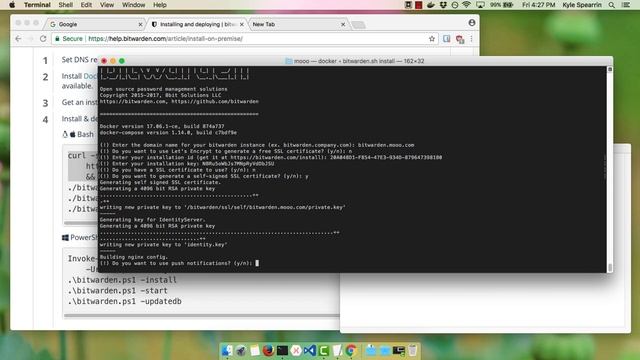Click the horizontal scrollbar under PowerShell code

point(202,316)
